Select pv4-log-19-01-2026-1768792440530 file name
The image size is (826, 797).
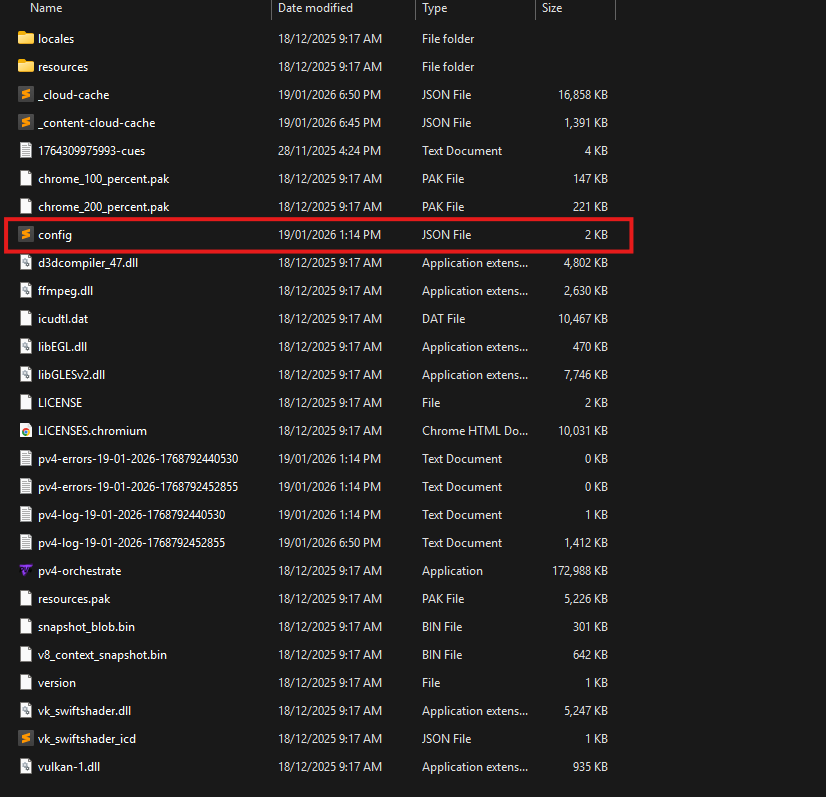click(x=132, y=515)
